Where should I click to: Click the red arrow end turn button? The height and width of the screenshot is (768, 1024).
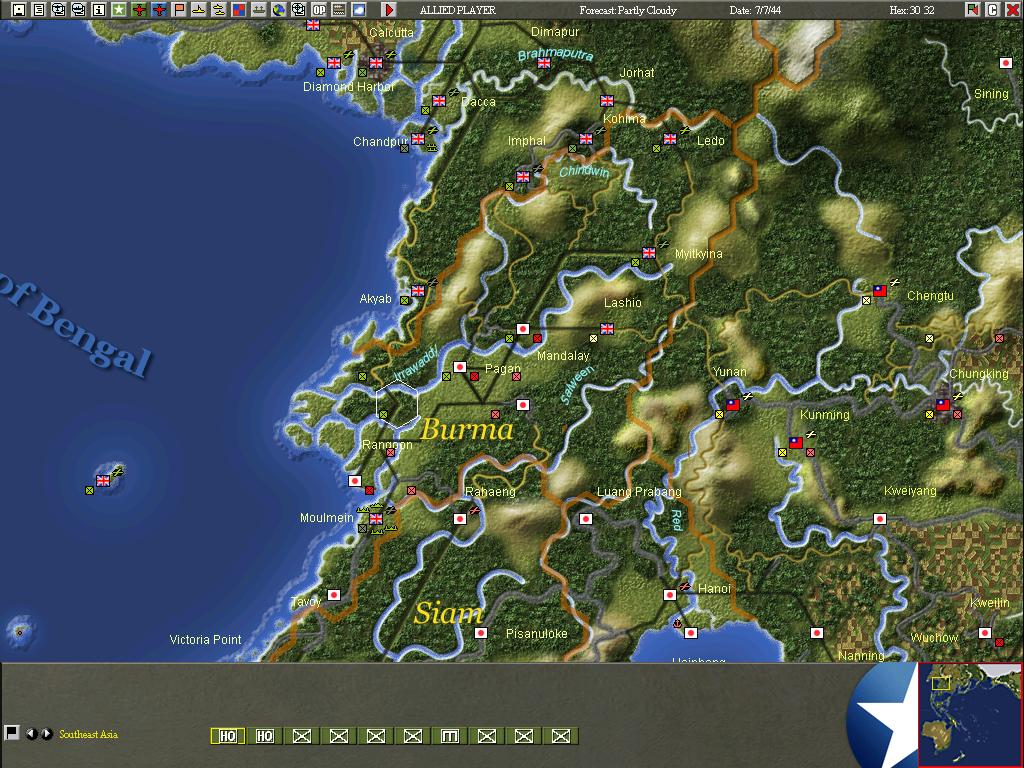pyautogui.click(x=389, y=9)
